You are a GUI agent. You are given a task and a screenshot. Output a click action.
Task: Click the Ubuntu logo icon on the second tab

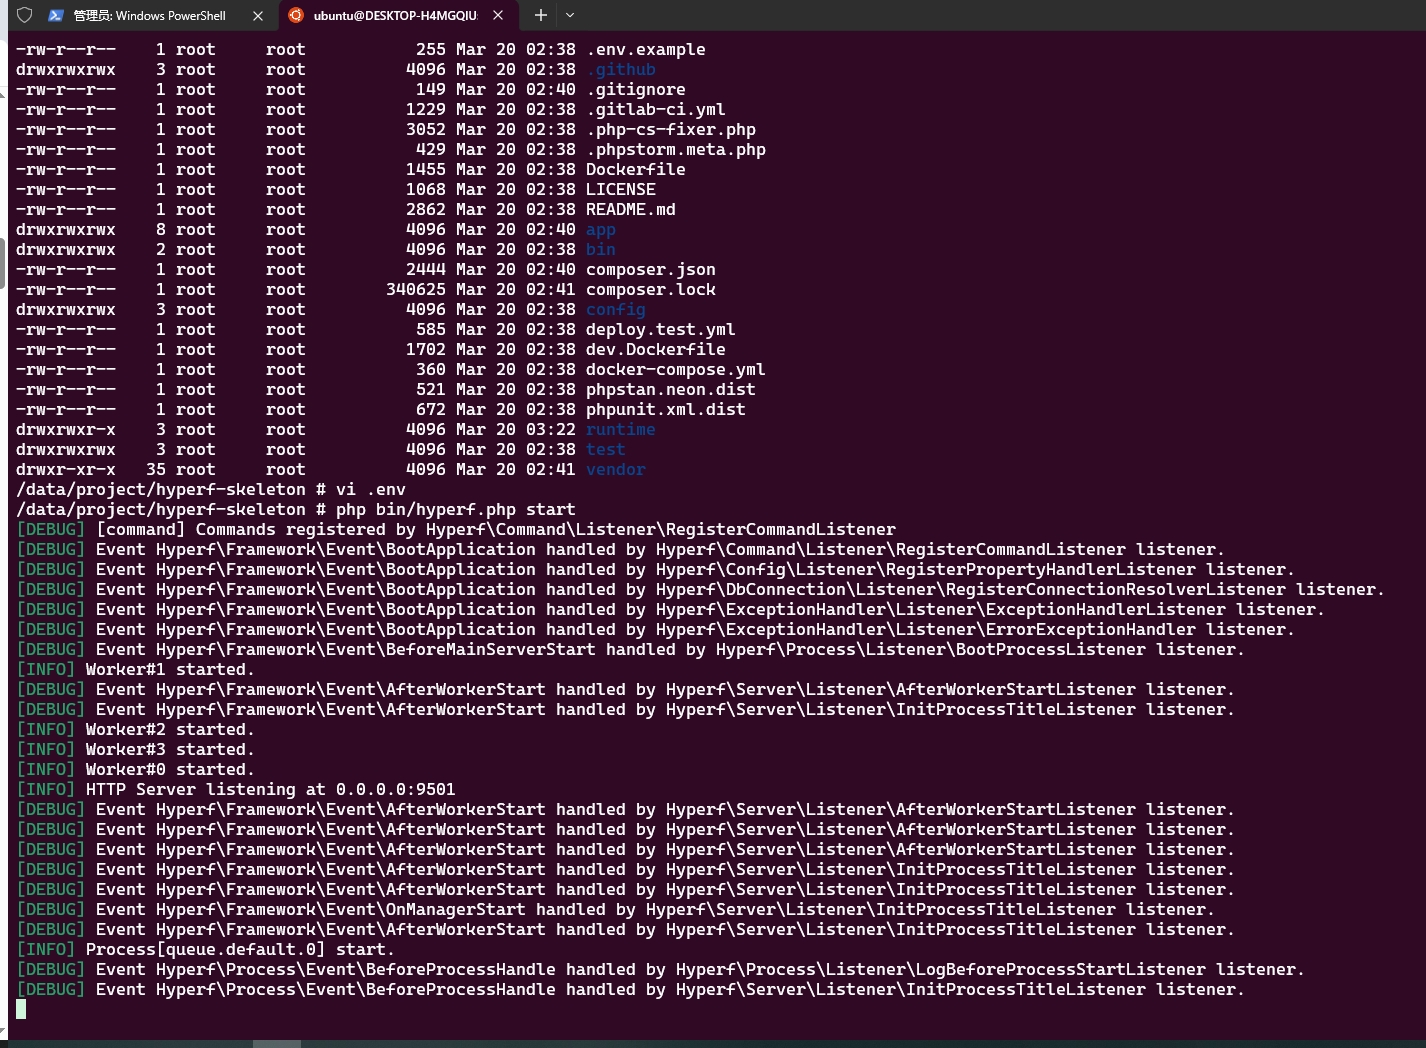(295, 15)
